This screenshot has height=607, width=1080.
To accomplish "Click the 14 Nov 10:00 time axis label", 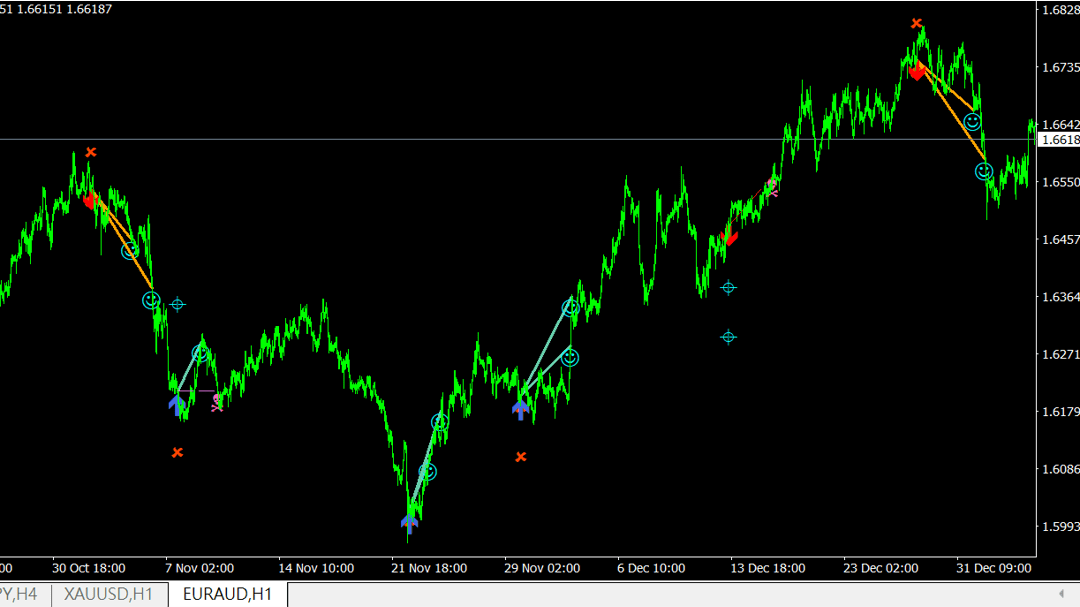I will click(316, 568).
